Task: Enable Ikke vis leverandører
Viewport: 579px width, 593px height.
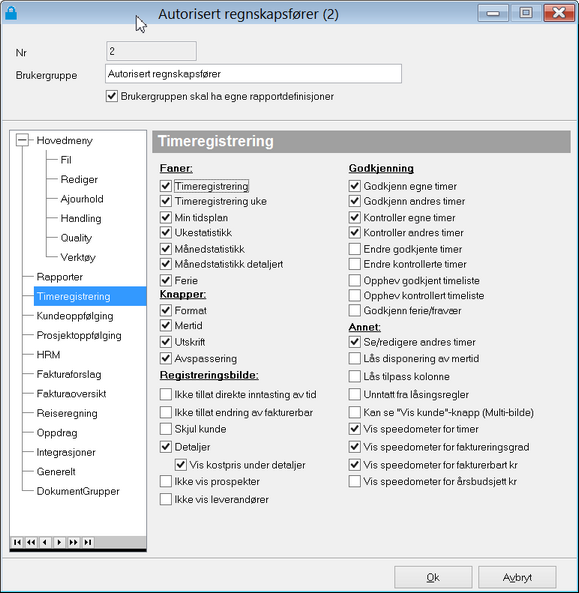Action: tap(166, 499)
